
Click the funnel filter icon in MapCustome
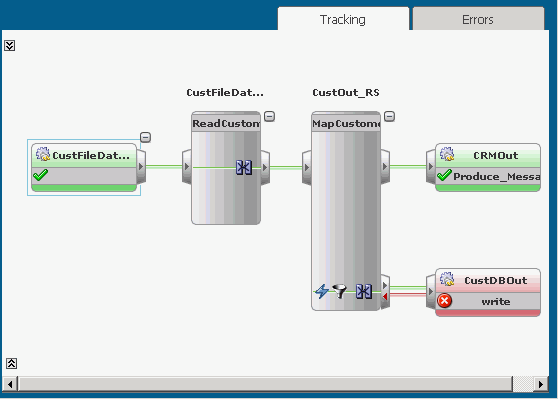coord(339,291)
